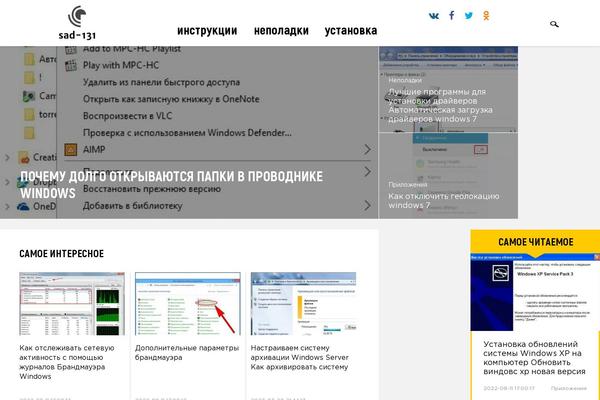The width and height of the screenshot is (600, 400).
Task: Click the sad-131 site logo
Action: click(x=77, y=23)
